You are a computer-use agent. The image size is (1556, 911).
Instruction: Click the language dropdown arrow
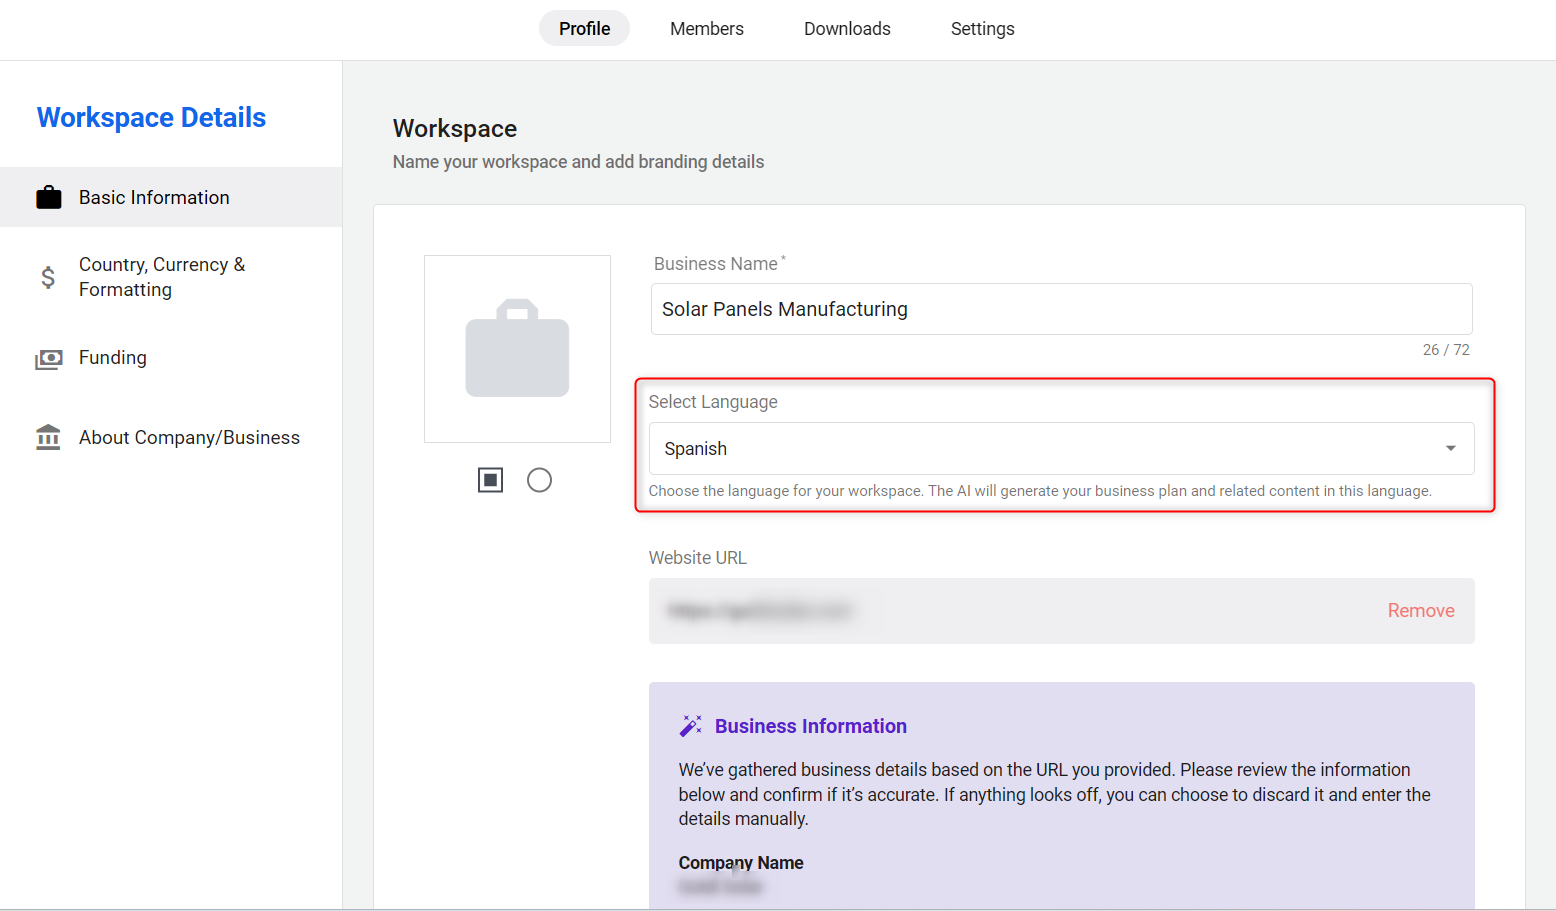coord(1450,448)
